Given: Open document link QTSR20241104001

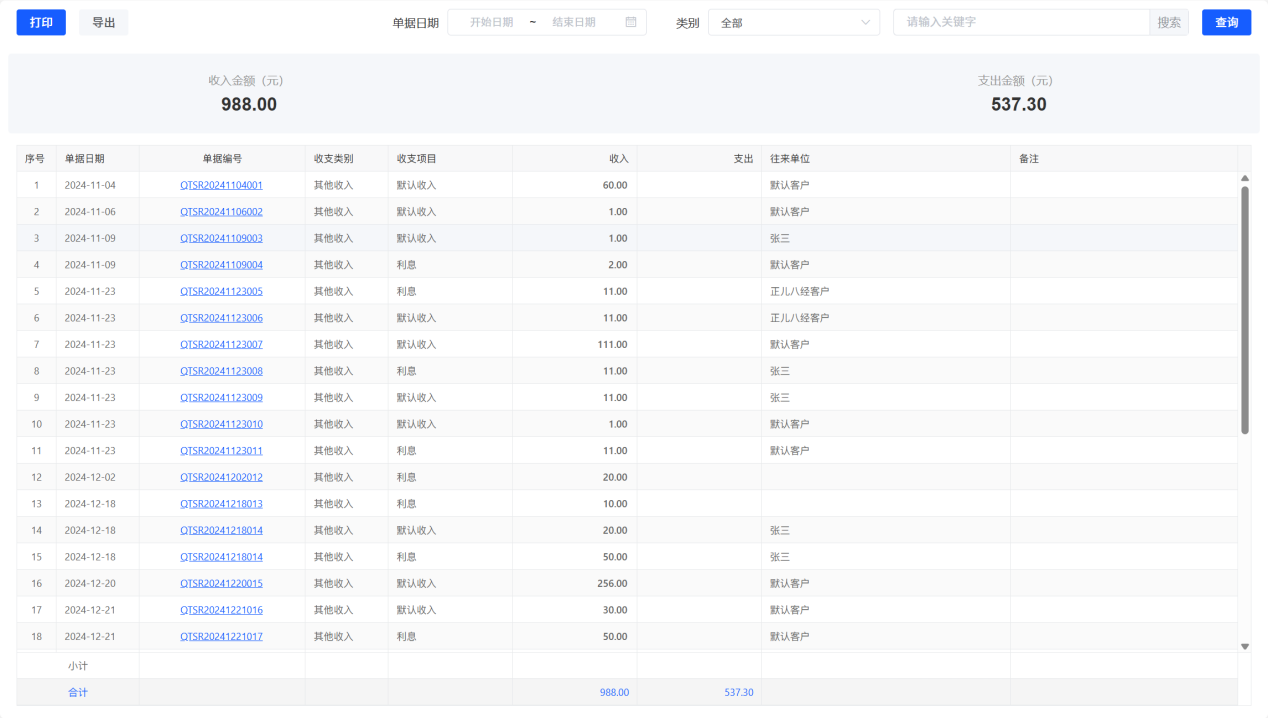Looking at the screenshot, I should (221, 185).
